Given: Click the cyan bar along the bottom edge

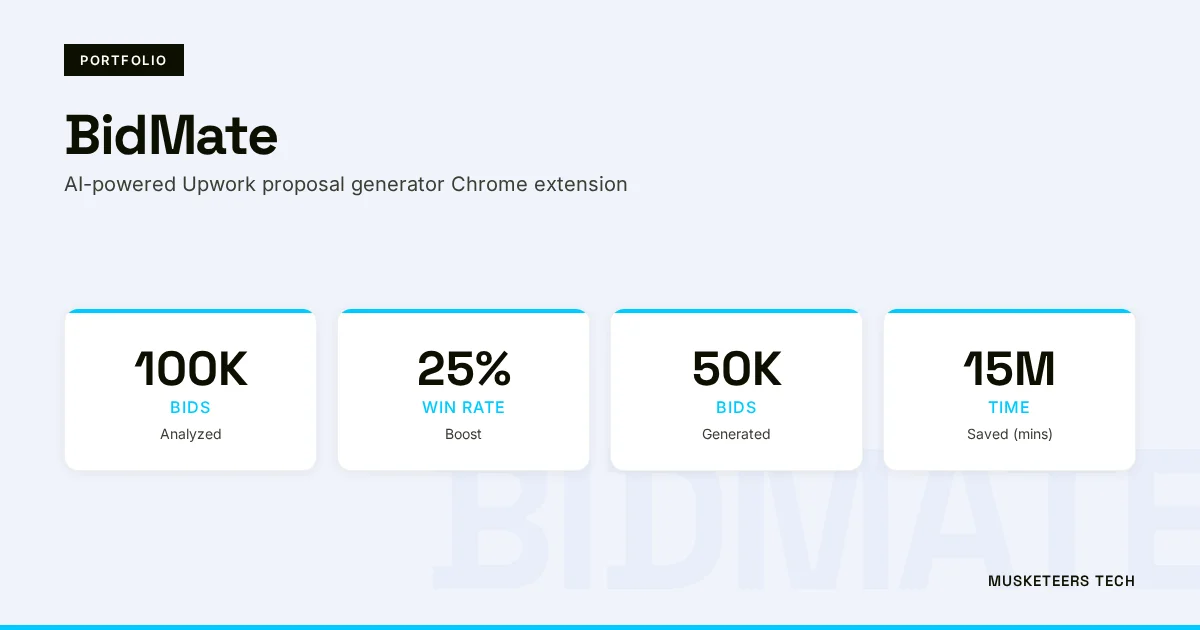Looking at the screenshot, I should [600, 627].
